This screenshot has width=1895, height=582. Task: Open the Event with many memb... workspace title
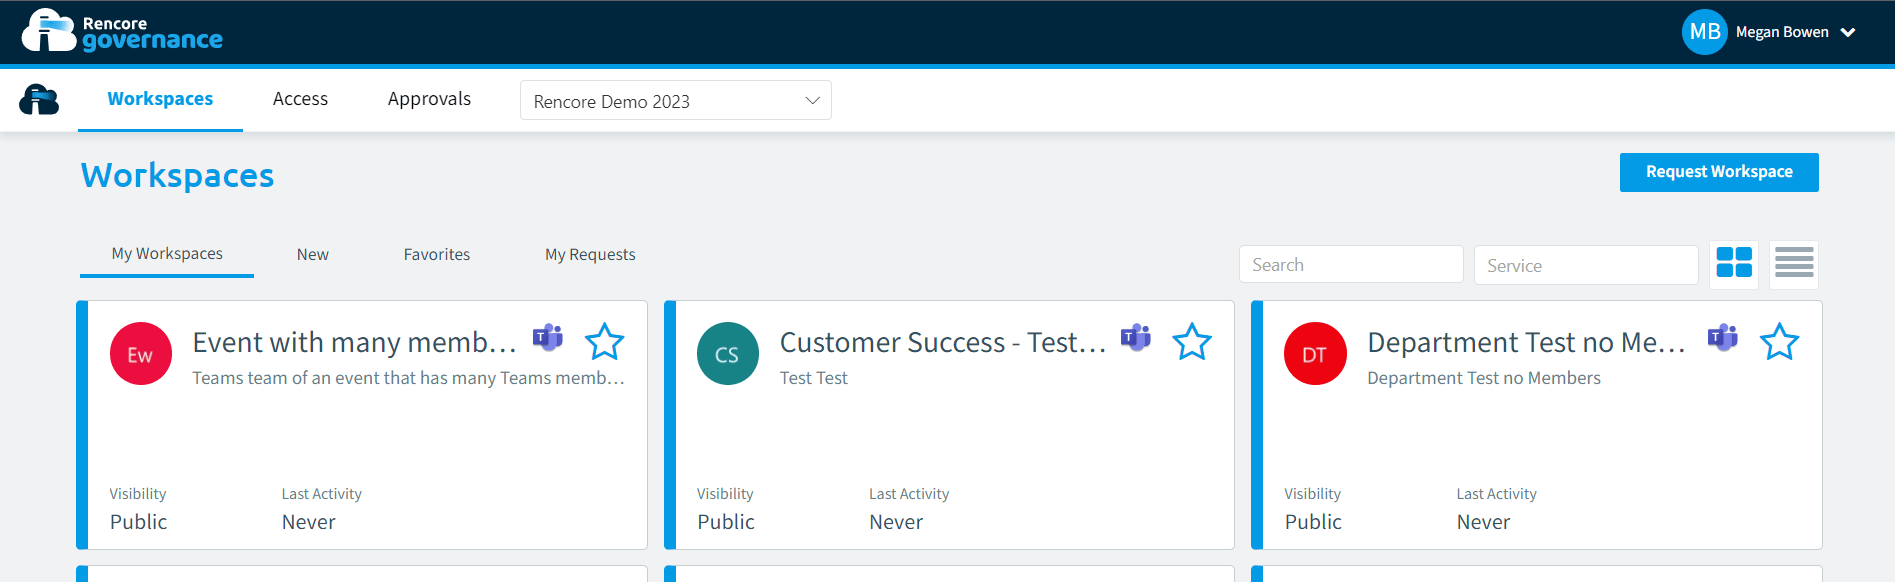pos(355,343)
